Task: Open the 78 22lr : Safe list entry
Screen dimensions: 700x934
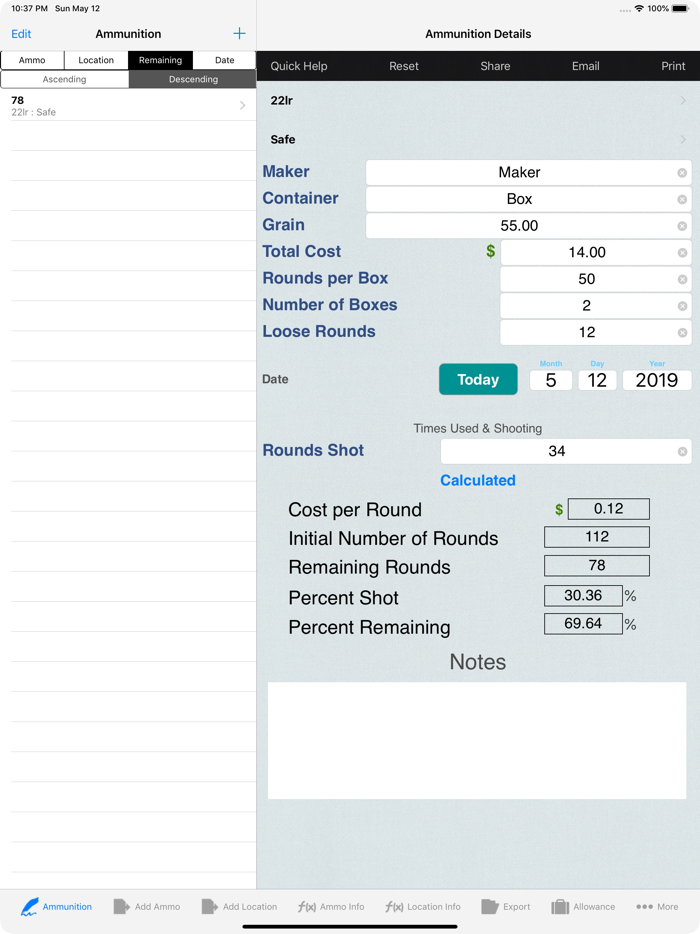Action: click(x=128, y=105)
